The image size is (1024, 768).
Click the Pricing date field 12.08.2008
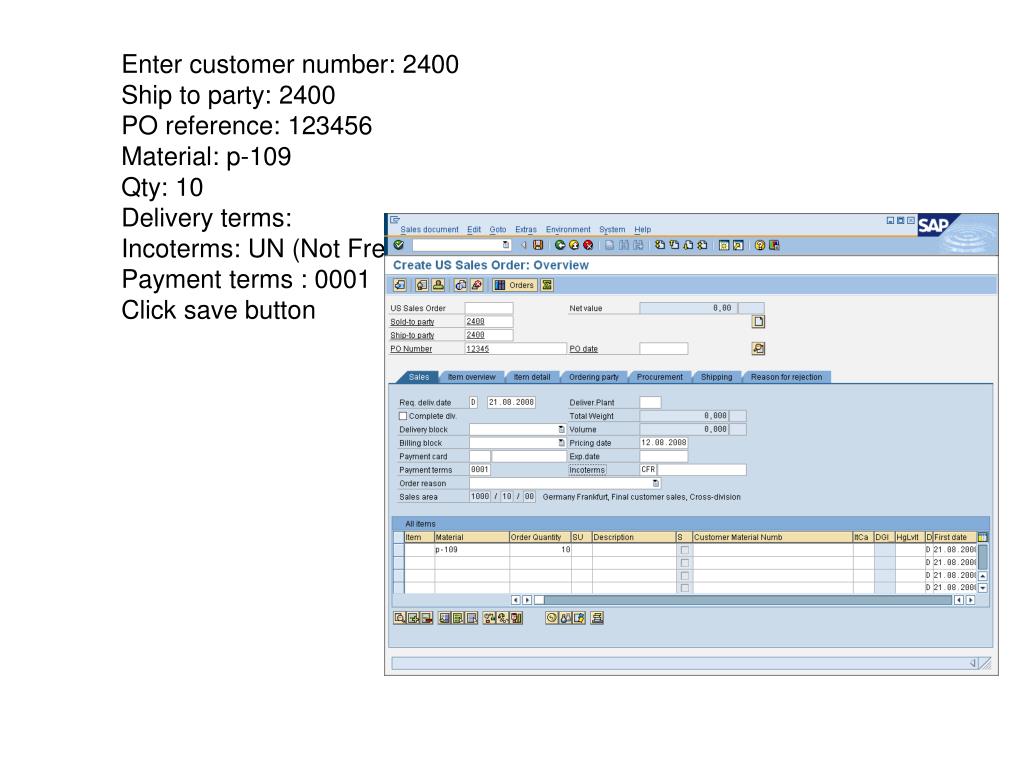click(664, 443)
